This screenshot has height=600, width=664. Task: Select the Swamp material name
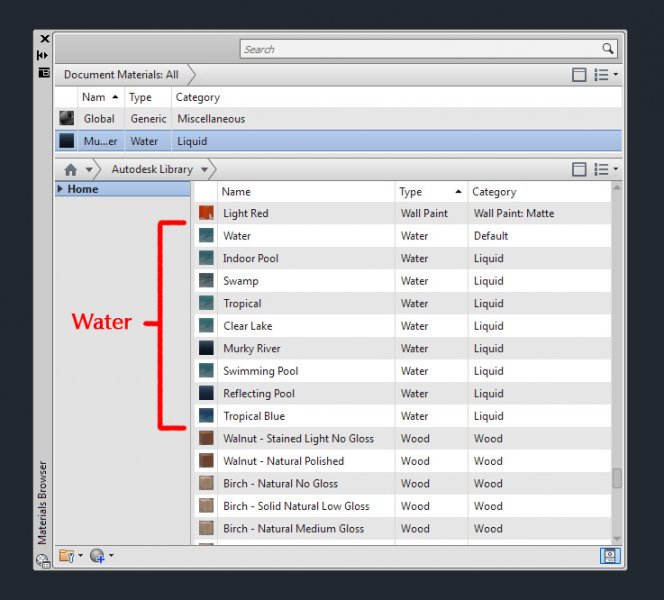(241, 281)
